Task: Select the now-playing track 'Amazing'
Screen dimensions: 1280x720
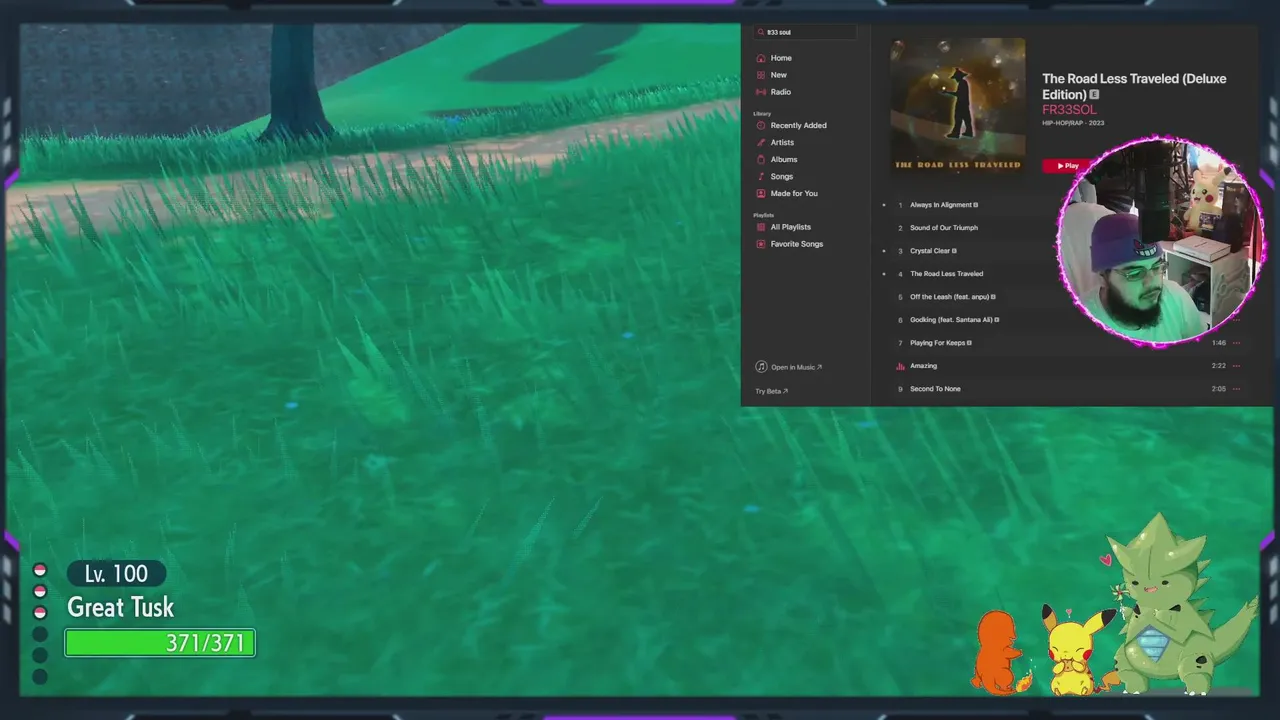Action: 923,366
